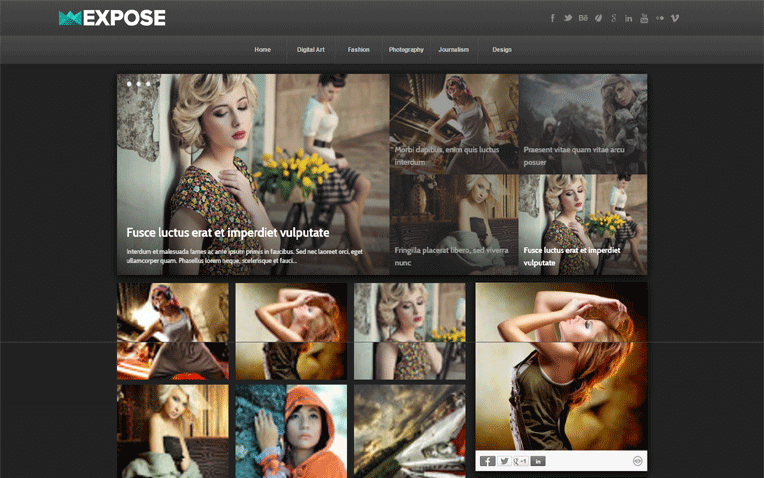Viewport: 764px width, 478px height.
Task: Click the eye view icon below the featured post
Action: (x=637, y=461)
